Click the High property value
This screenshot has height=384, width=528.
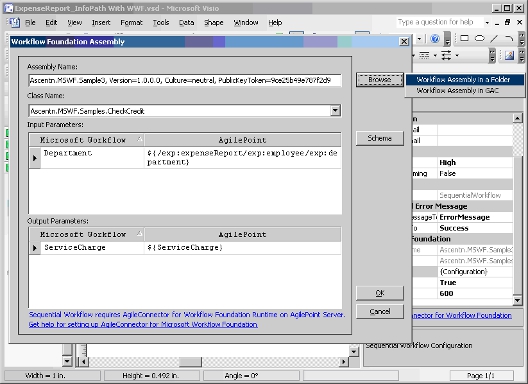pos(475,162)
